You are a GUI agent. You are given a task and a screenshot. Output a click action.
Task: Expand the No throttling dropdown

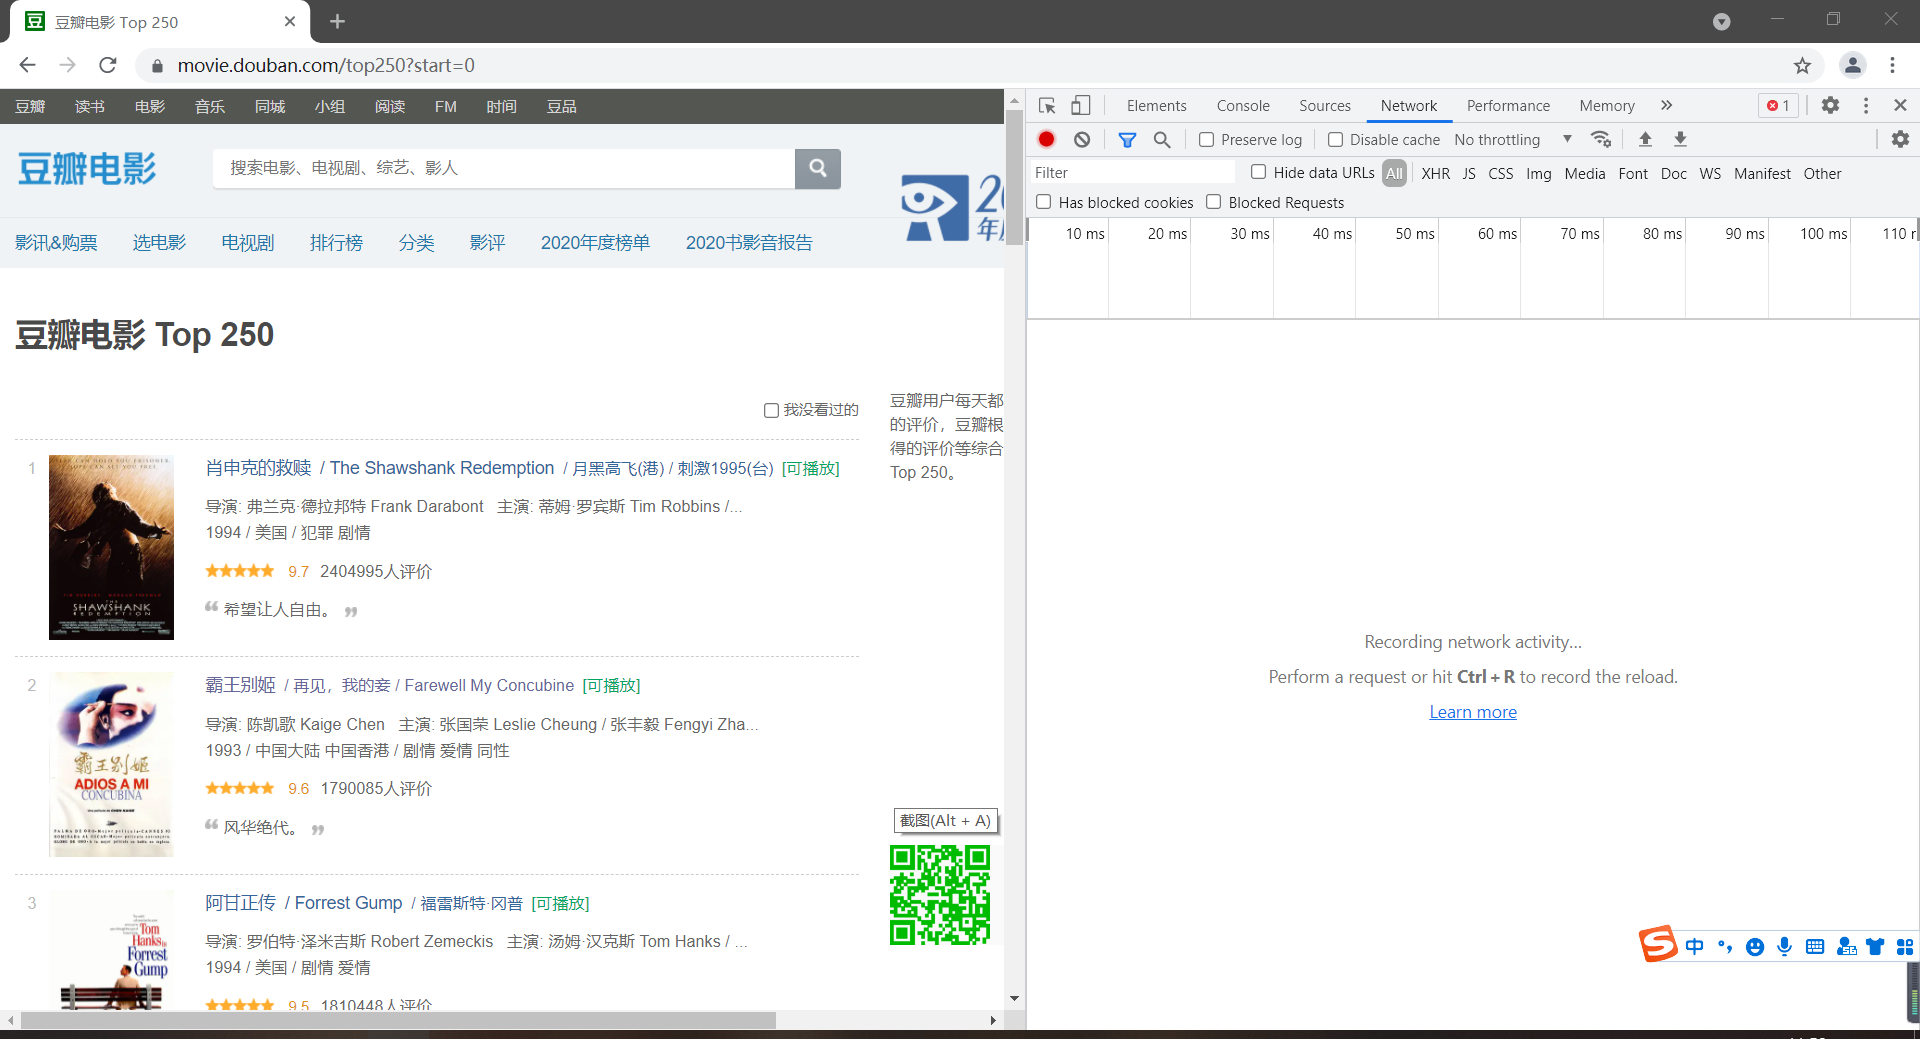point(1513,140)
